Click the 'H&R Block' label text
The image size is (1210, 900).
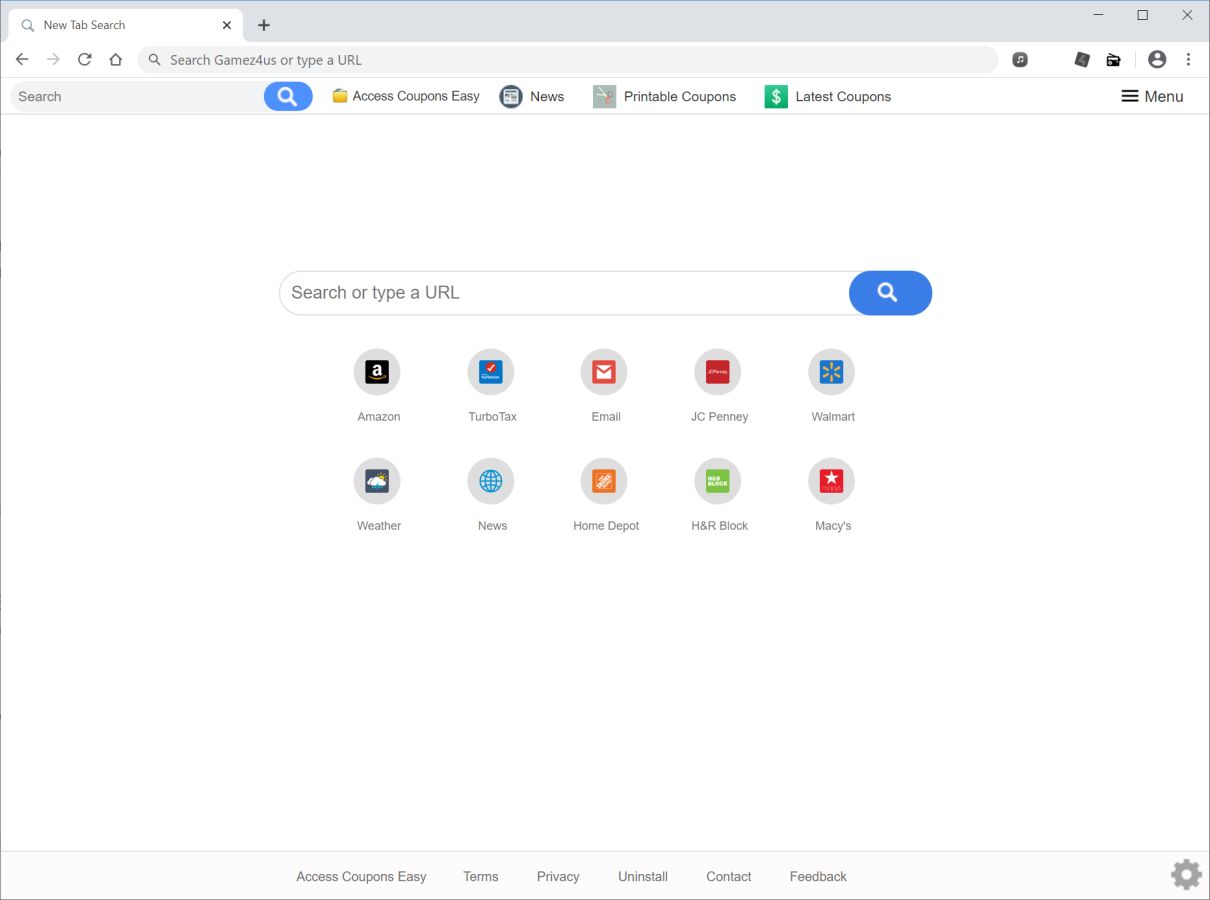pos(719,526)
